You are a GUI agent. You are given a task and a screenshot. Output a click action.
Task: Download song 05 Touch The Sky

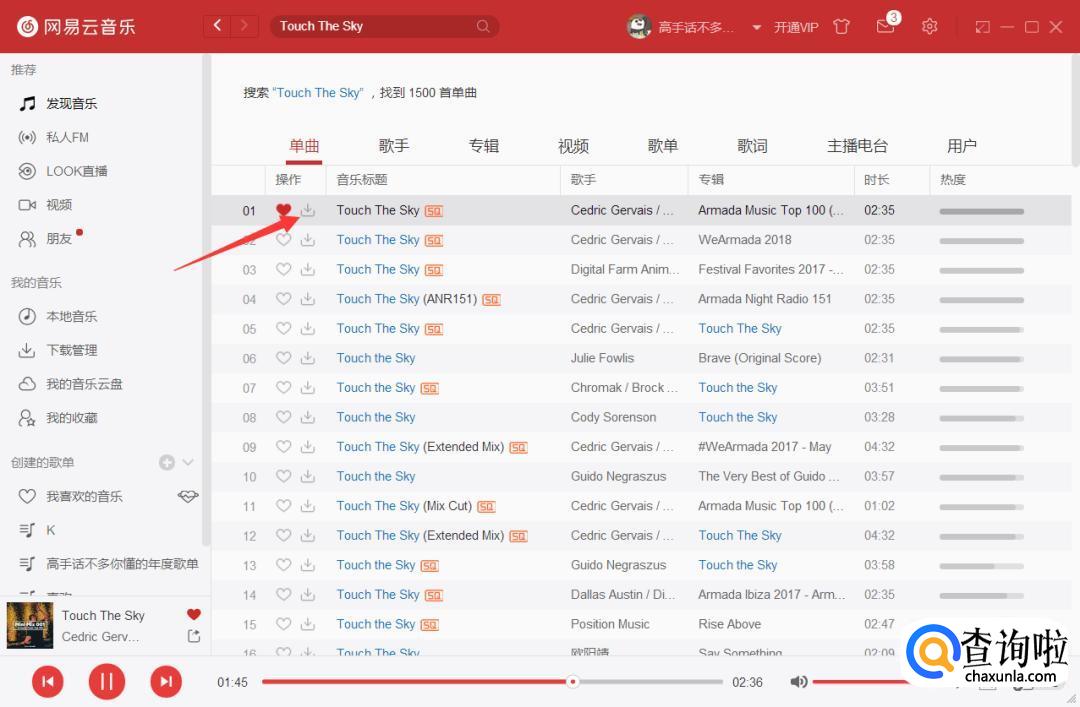(x=308, y=329)
